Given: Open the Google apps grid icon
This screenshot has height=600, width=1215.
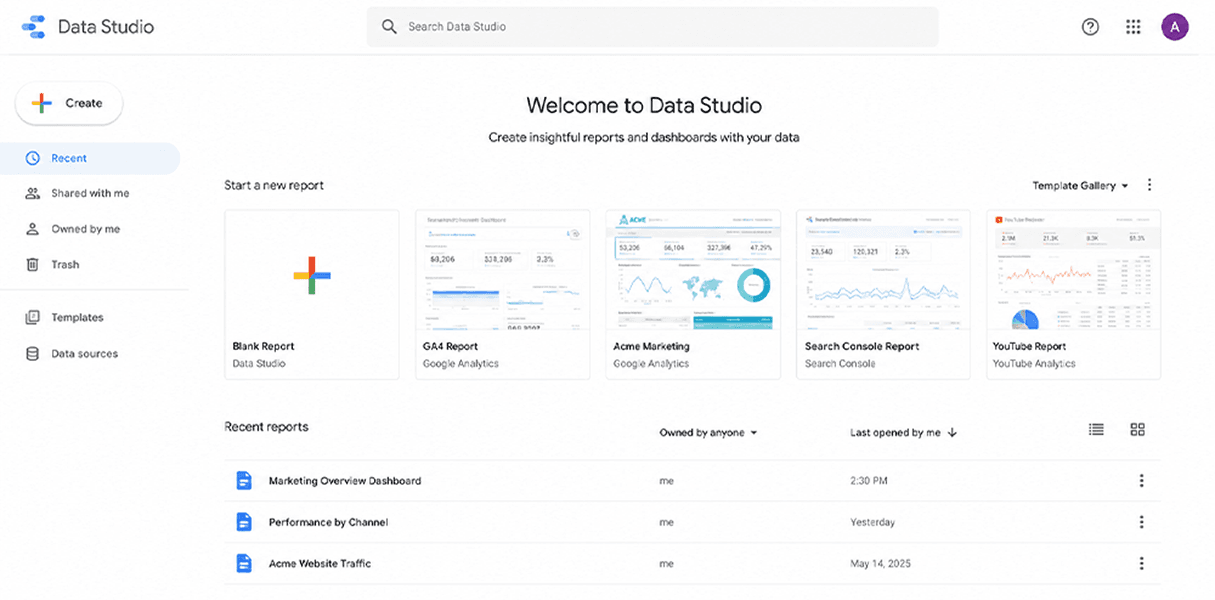Looking at the screenshot, I should point(1133,27).
